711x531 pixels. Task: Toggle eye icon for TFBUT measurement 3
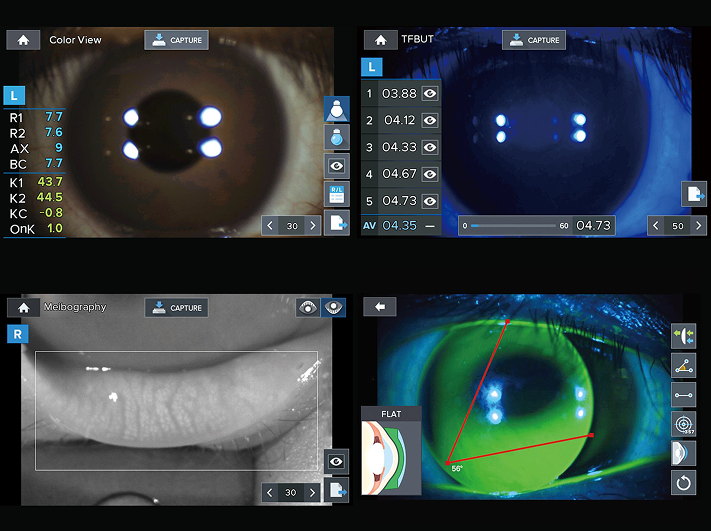[x=430, y=147]
